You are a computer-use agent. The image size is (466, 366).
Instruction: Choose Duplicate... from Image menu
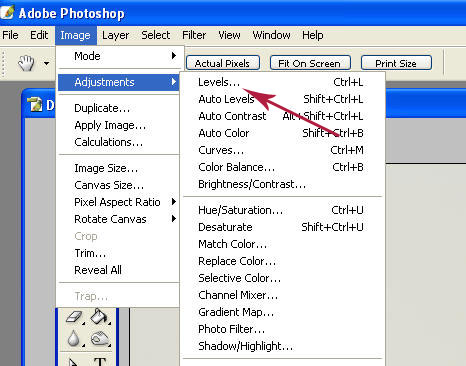coord(119,108)
